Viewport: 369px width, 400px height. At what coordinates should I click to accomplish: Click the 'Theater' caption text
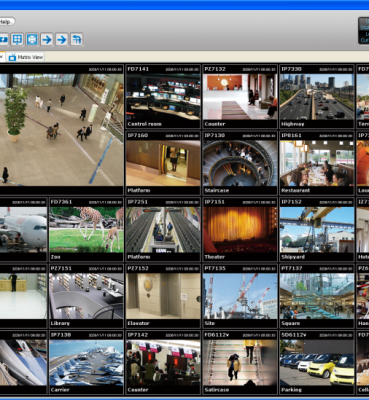(214, 257)
